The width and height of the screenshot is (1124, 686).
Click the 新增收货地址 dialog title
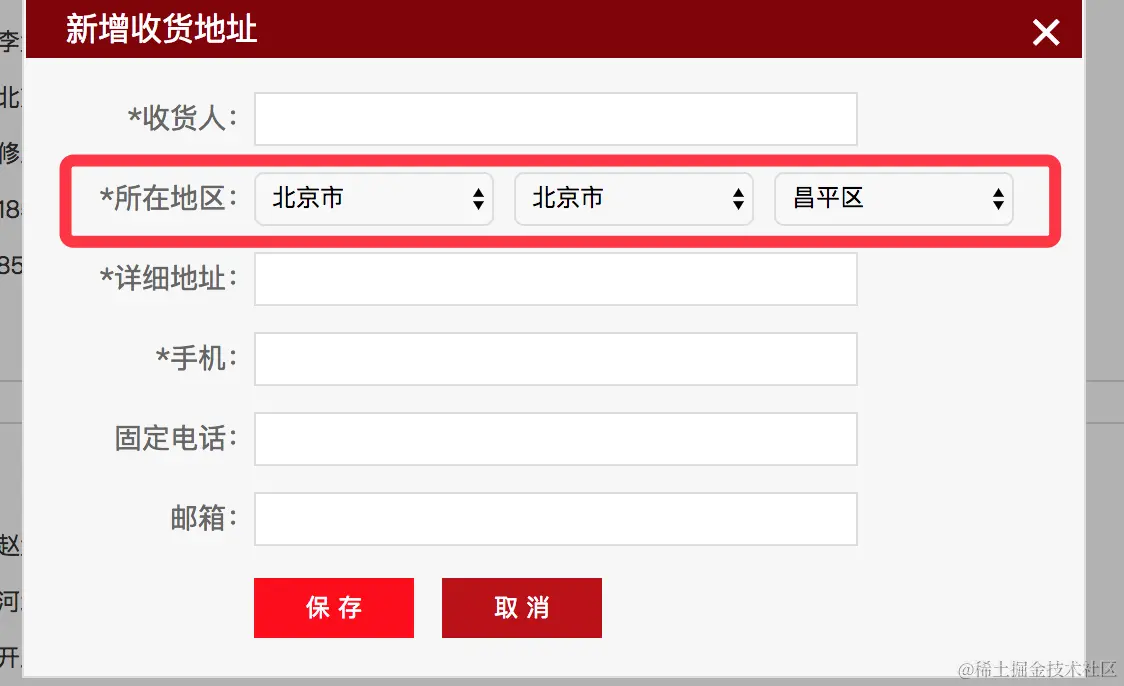point(161,29)
